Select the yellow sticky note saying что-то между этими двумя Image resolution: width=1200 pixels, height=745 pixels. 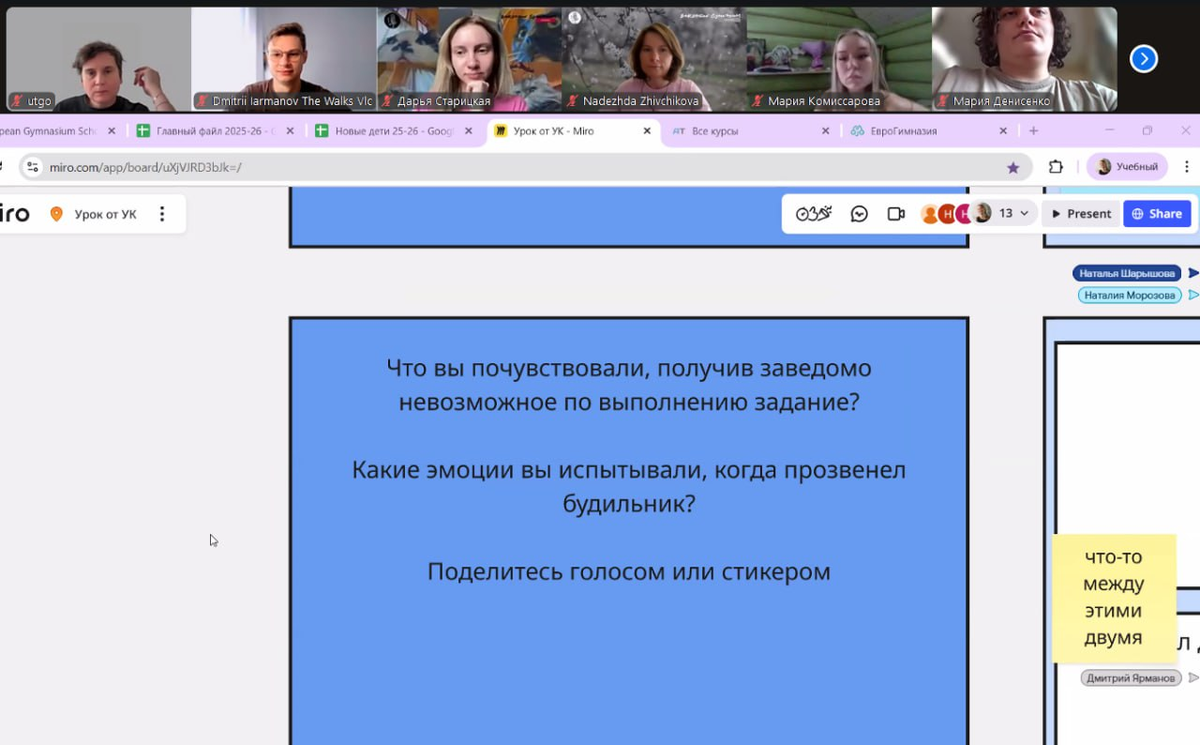point(1114,599)
